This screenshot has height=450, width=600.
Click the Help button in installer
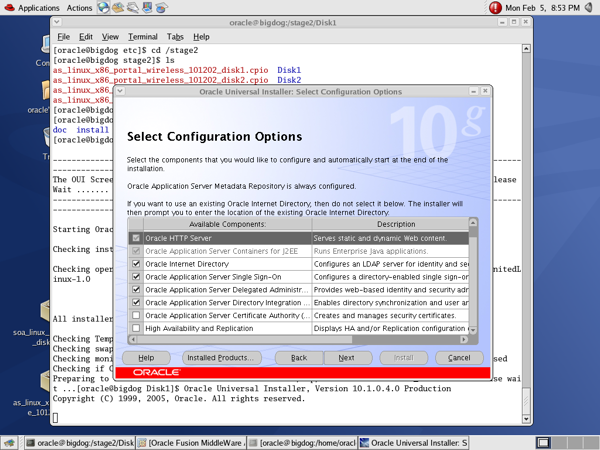[x=146, y=358]
